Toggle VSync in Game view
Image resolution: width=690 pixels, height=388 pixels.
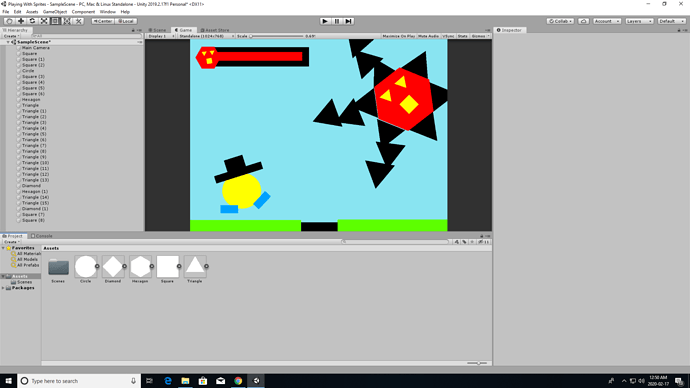pos(448,36)
